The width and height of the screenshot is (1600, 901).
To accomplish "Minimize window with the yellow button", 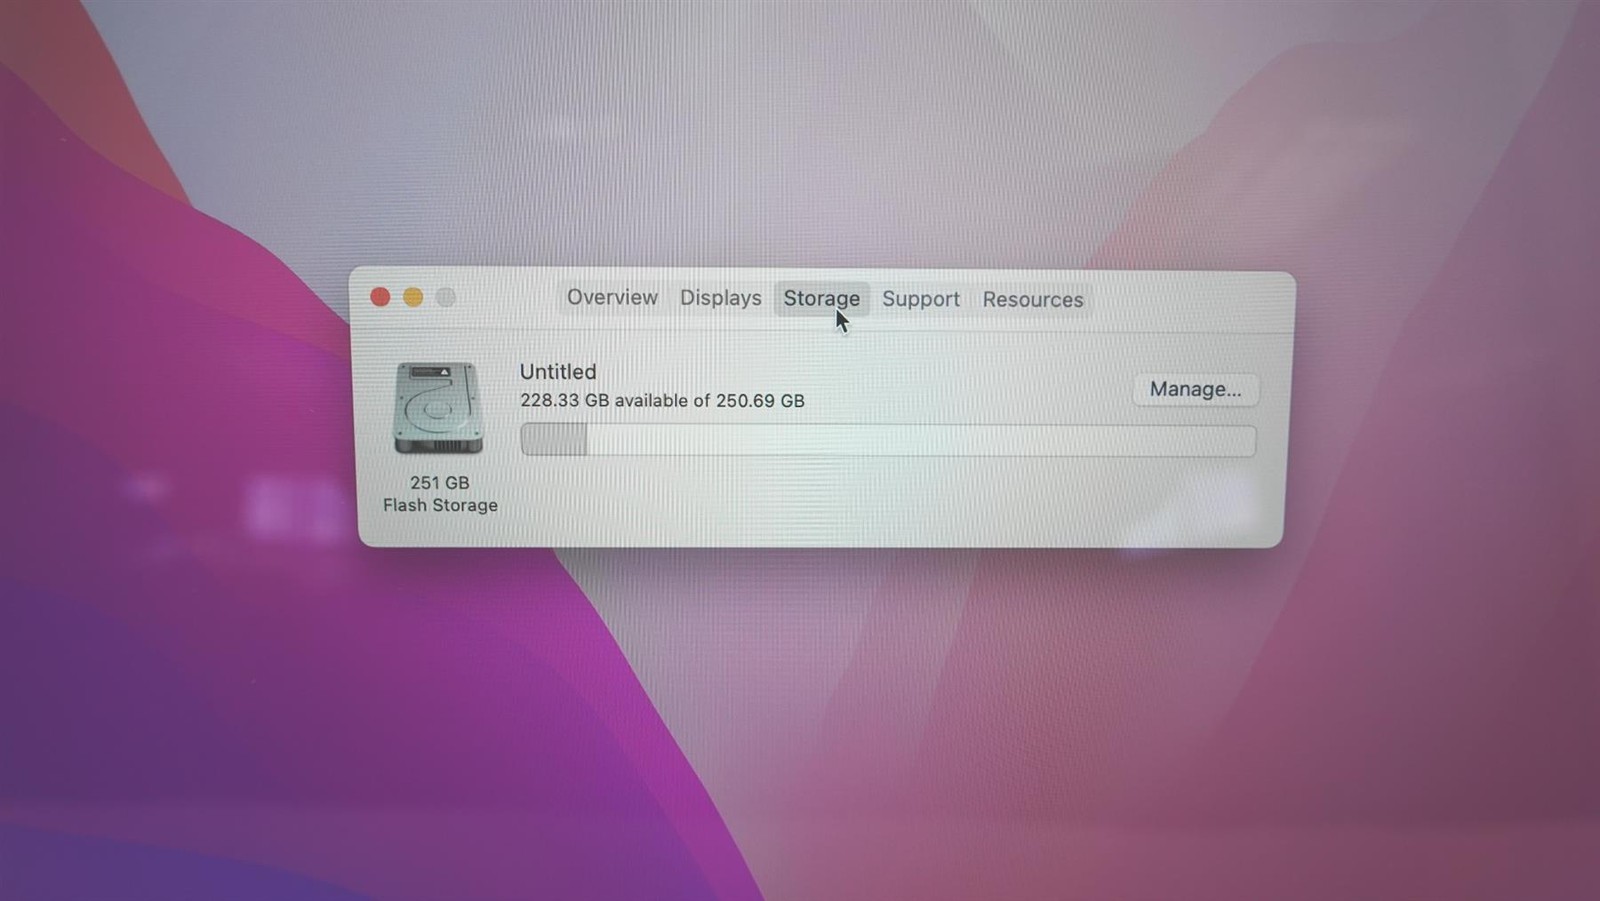I will (413, 297).
